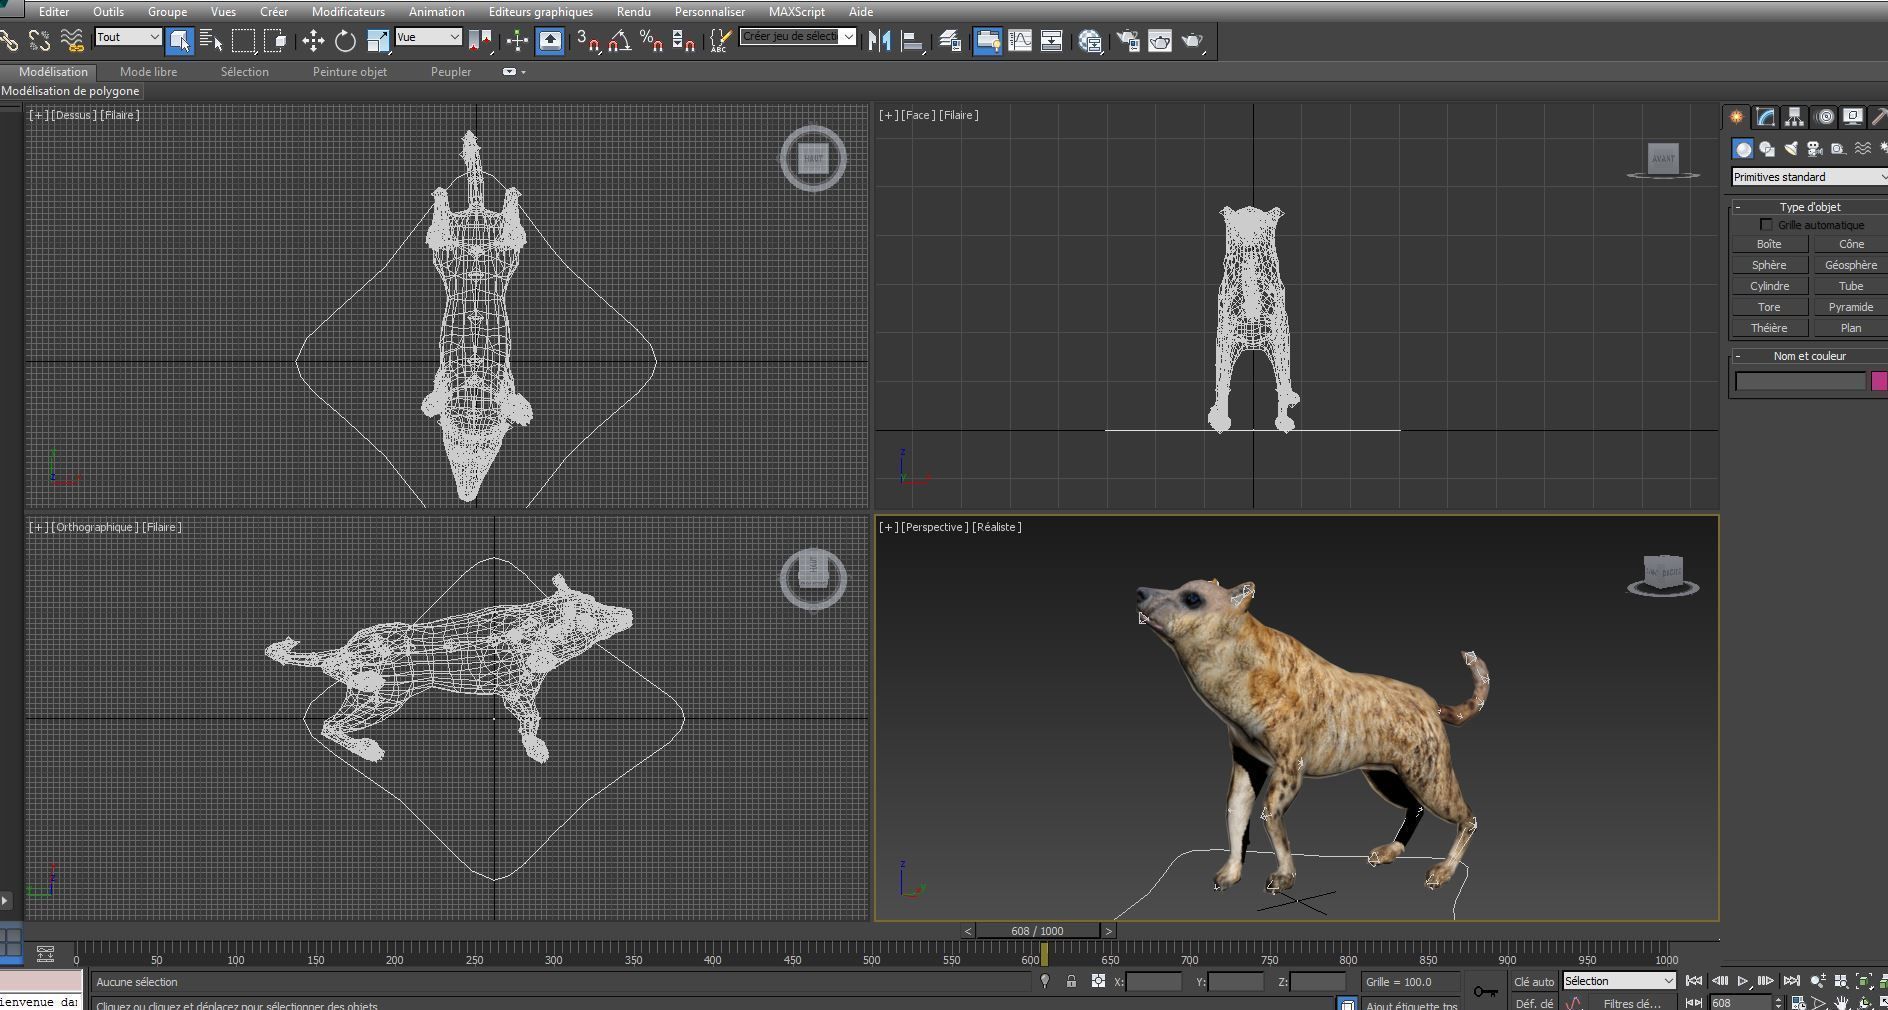Image resolution: width=1888 pixels, height=1010 pixels.
Task: Click the Tube primitive button
Action: tap(1850, 286)
